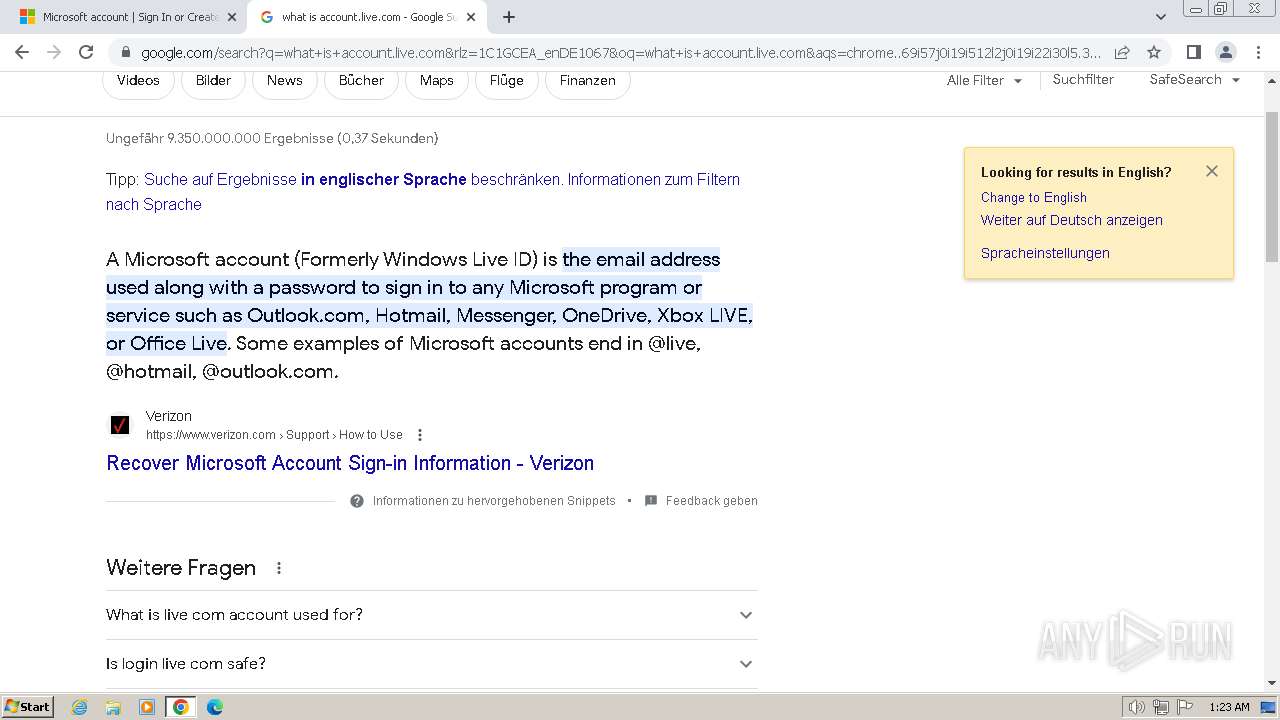Open a new browser tab
The width and height of the screenshot is (1280, 720).
(509, 17)
